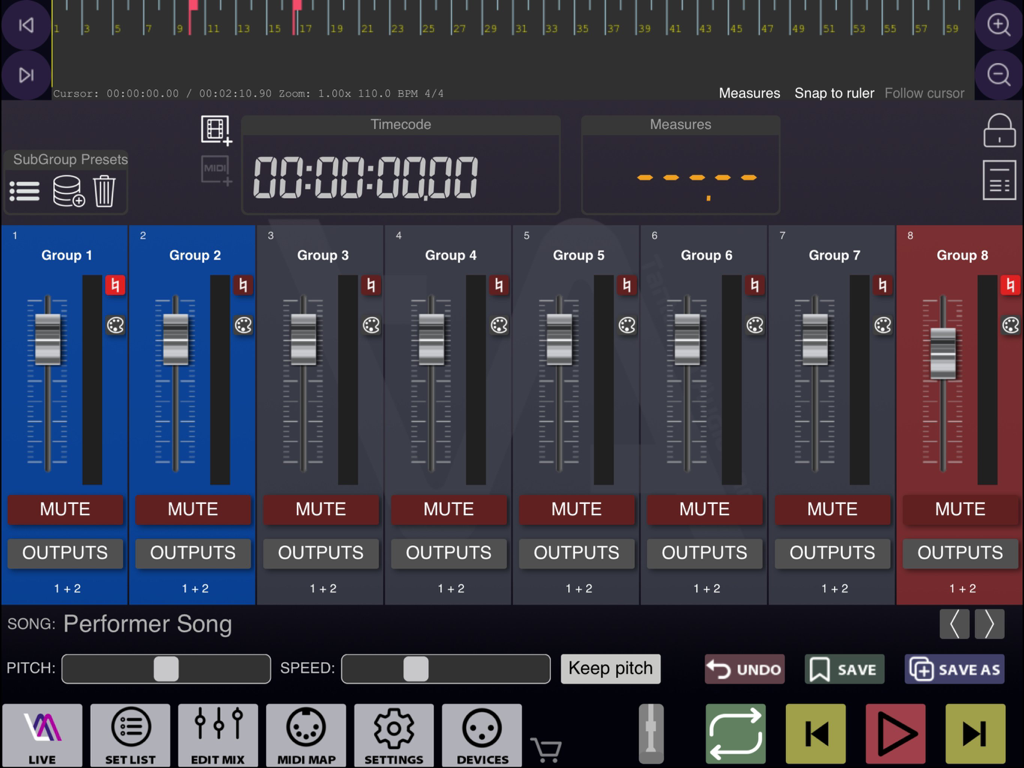Switch to the SET LIST view
Image resolution: width=1024 pixels, height=768 pixels.
(130, 735)
